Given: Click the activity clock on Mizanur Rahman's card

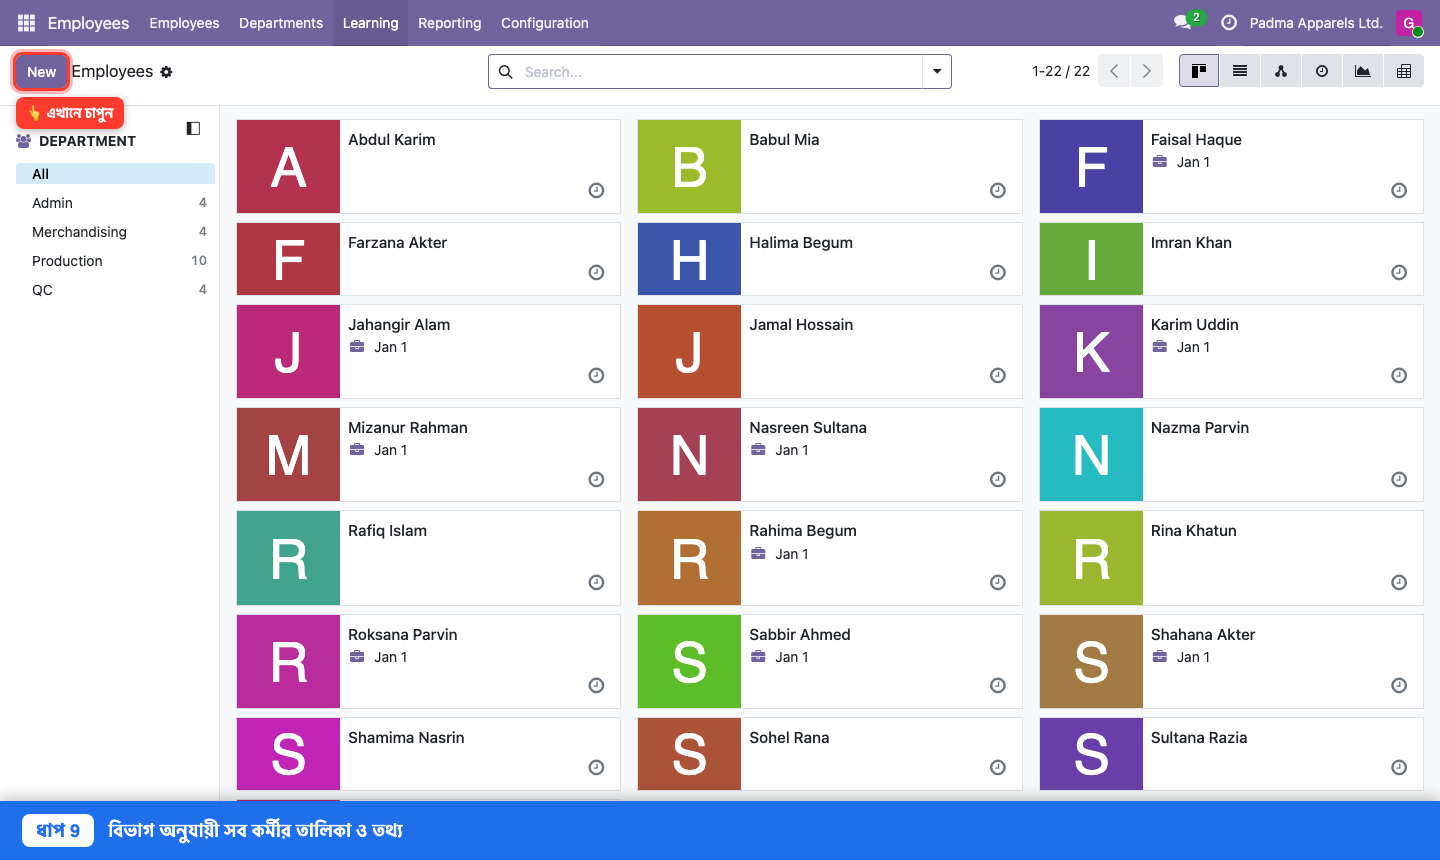Looking at the screenshot, I should click(x=597, y=479).
